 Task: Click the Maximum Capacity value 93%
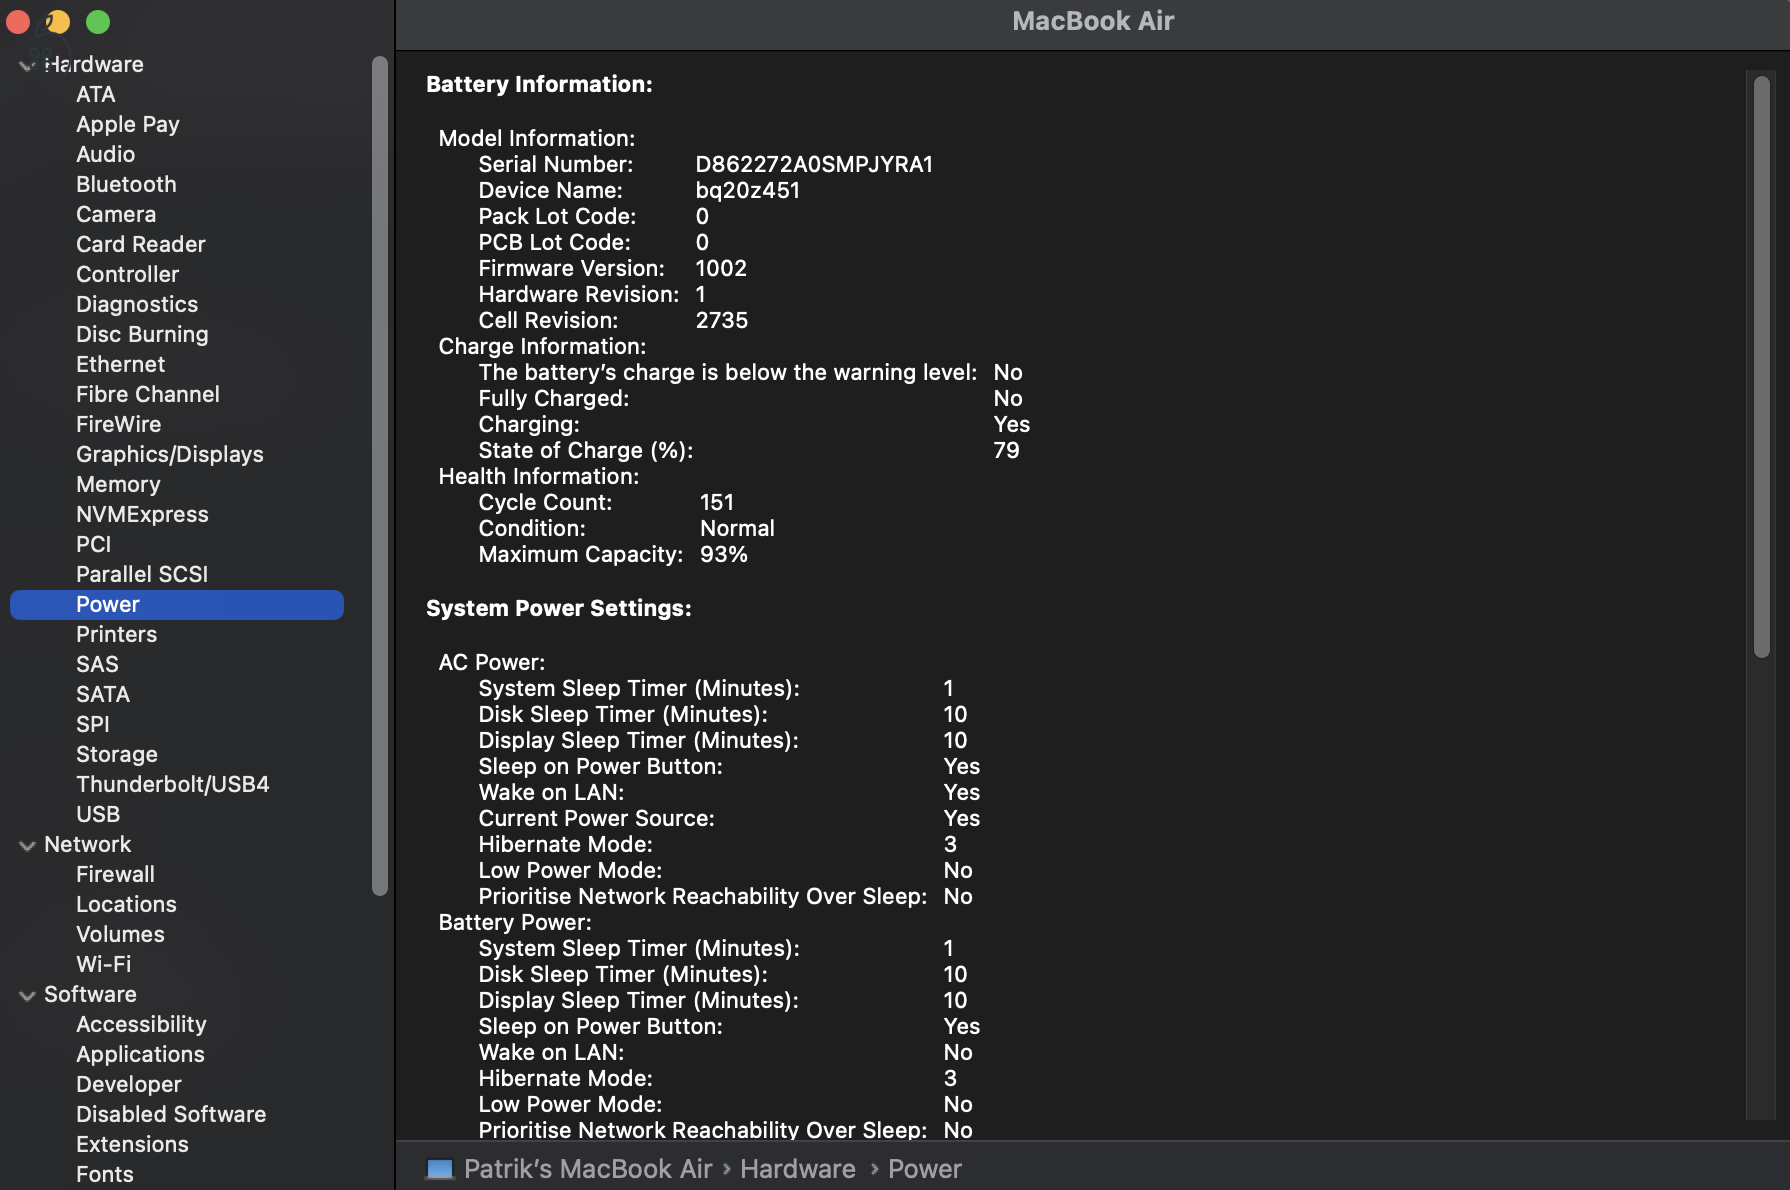[x=724, y=554]
